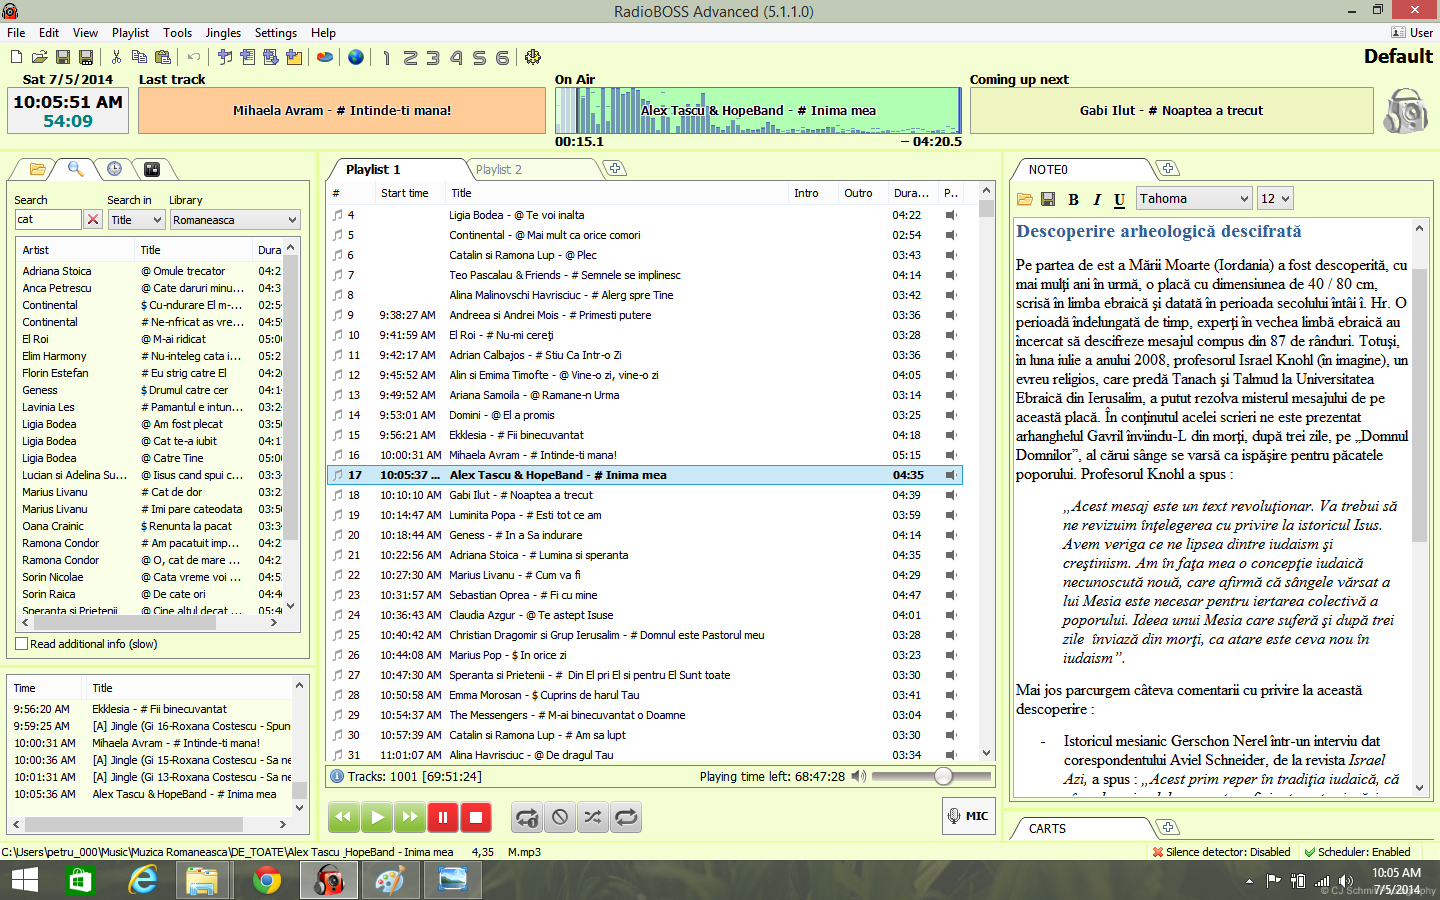Click the Scheduler Enabled status

(1357, 852)
